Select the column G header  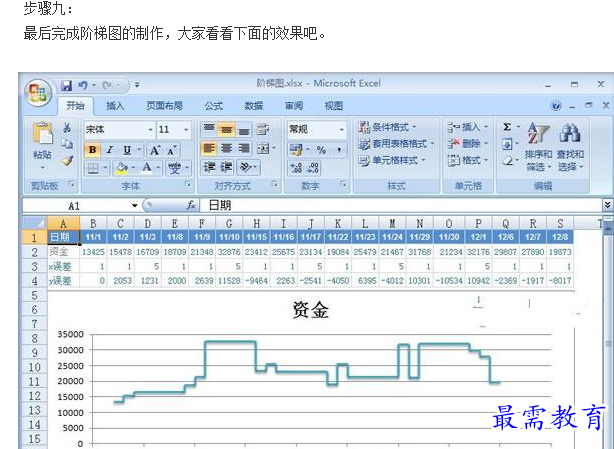[x=229, y=224]
